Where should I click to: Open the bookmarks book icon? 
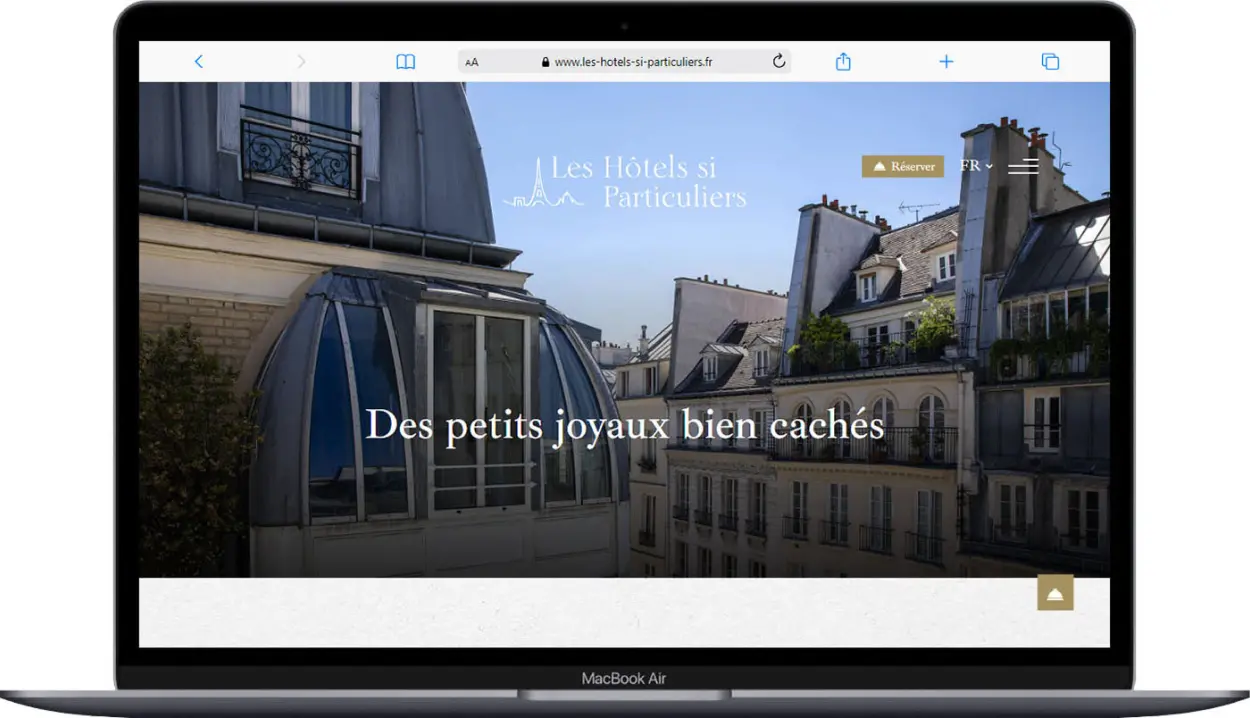pyautogui.click(x=405, y=62)
